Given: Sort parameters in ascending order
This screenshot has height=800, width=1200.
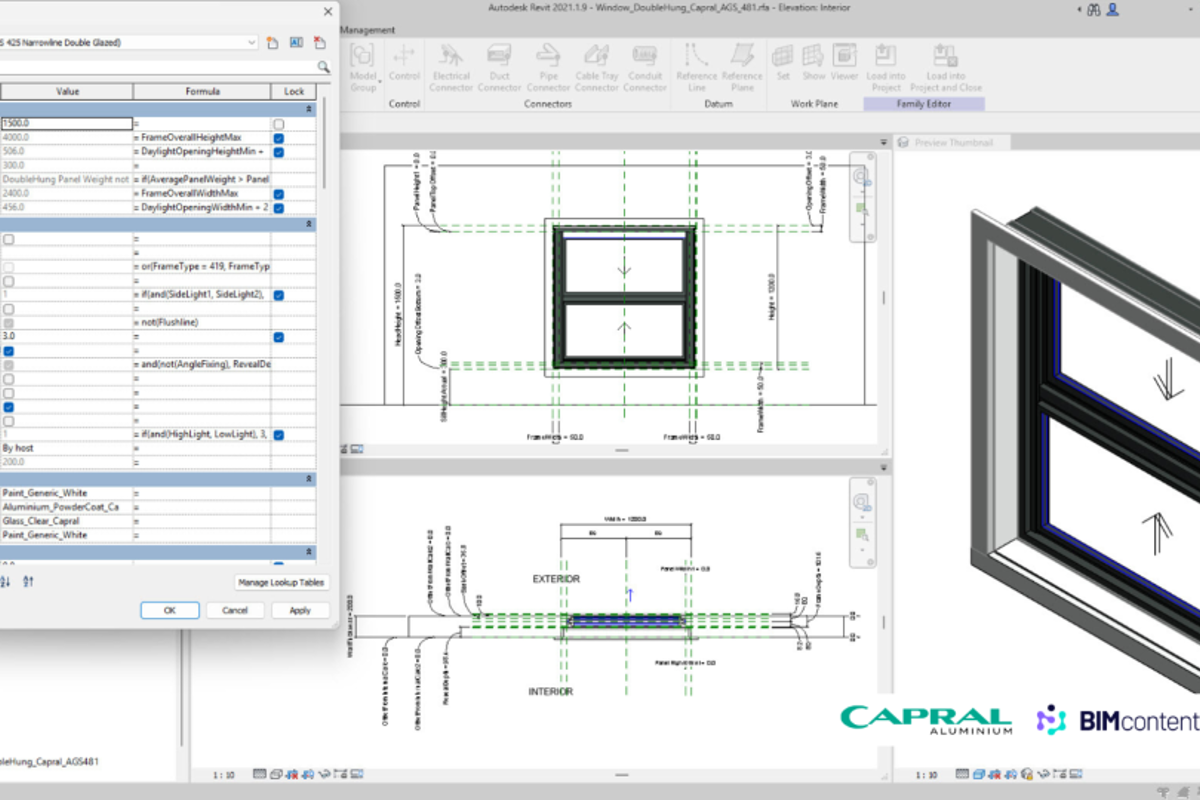Looking at the screenshot, I should click(x=7, y=581).
